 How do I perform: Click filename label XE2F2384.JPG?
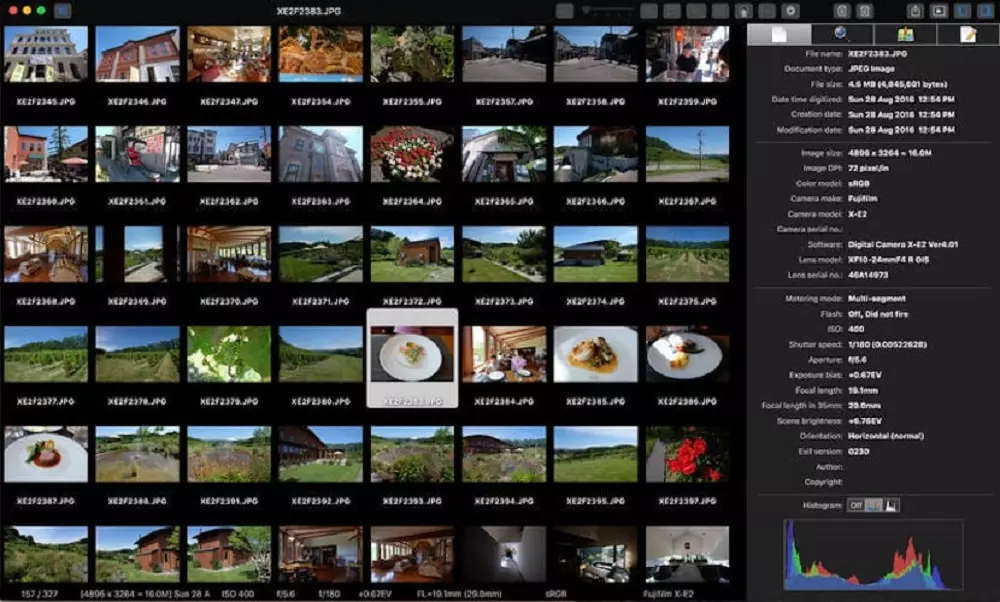pos(504,401)
